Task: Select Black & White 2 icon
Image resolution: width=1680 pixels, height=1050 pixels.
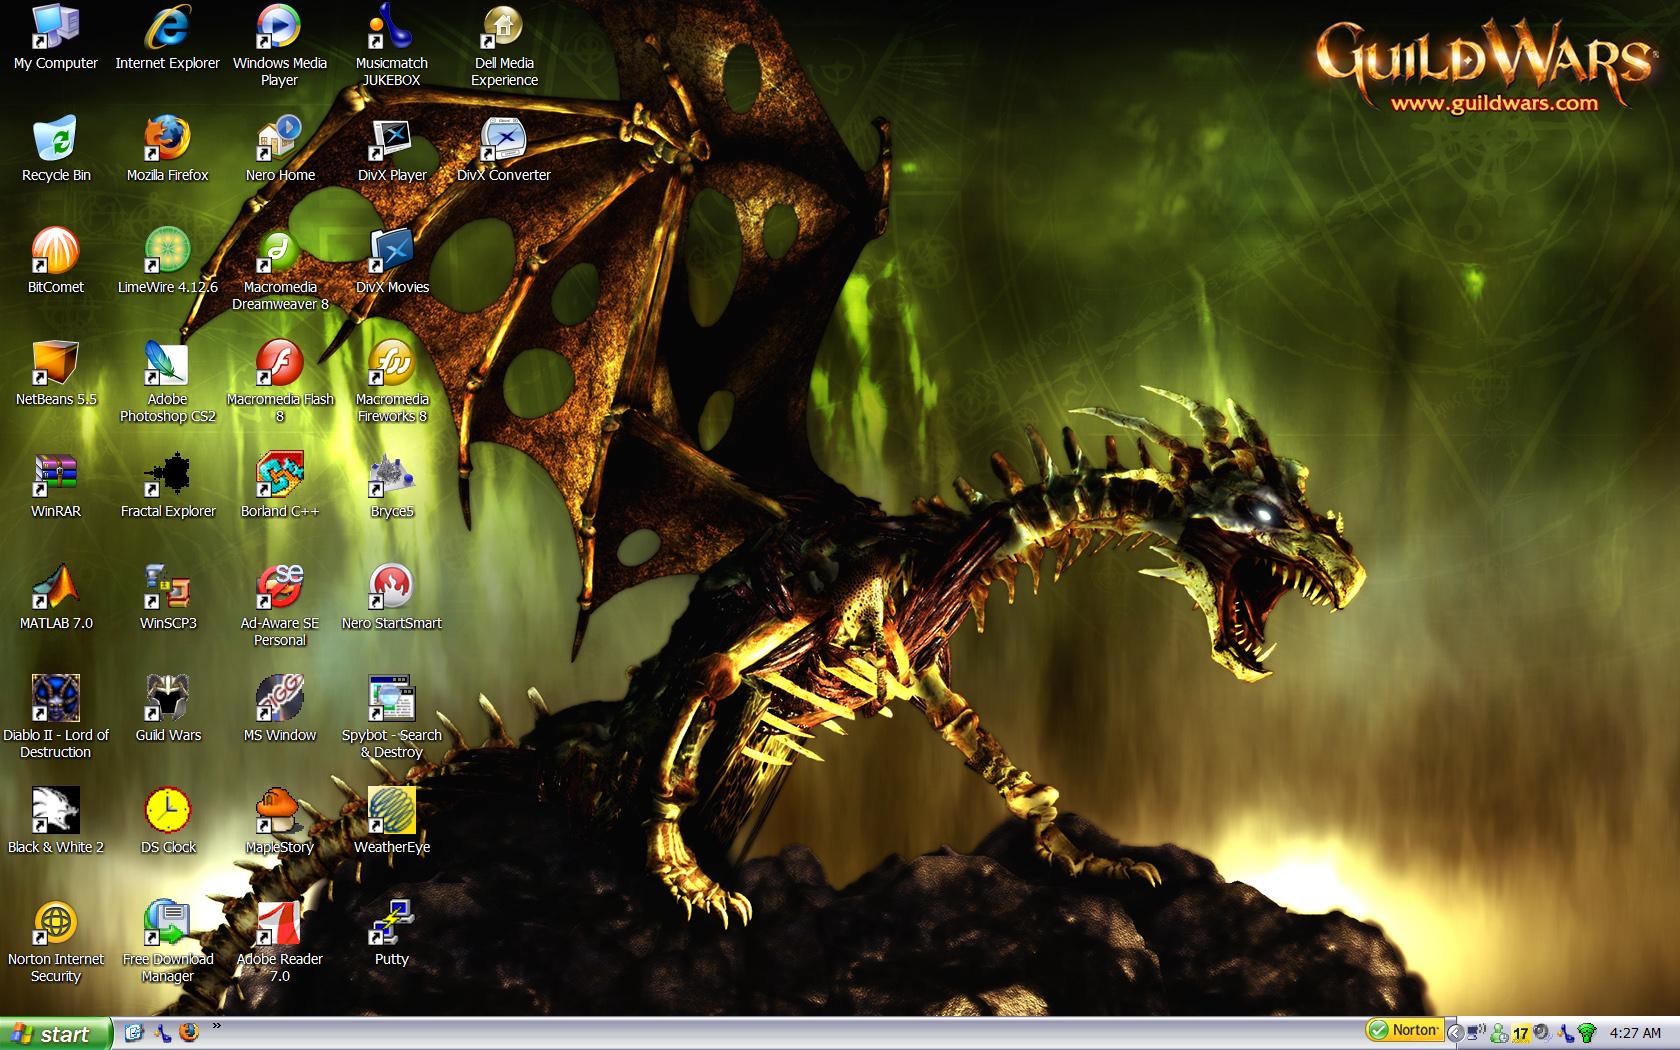Action: pyautogui.click(x=56, y=823)
